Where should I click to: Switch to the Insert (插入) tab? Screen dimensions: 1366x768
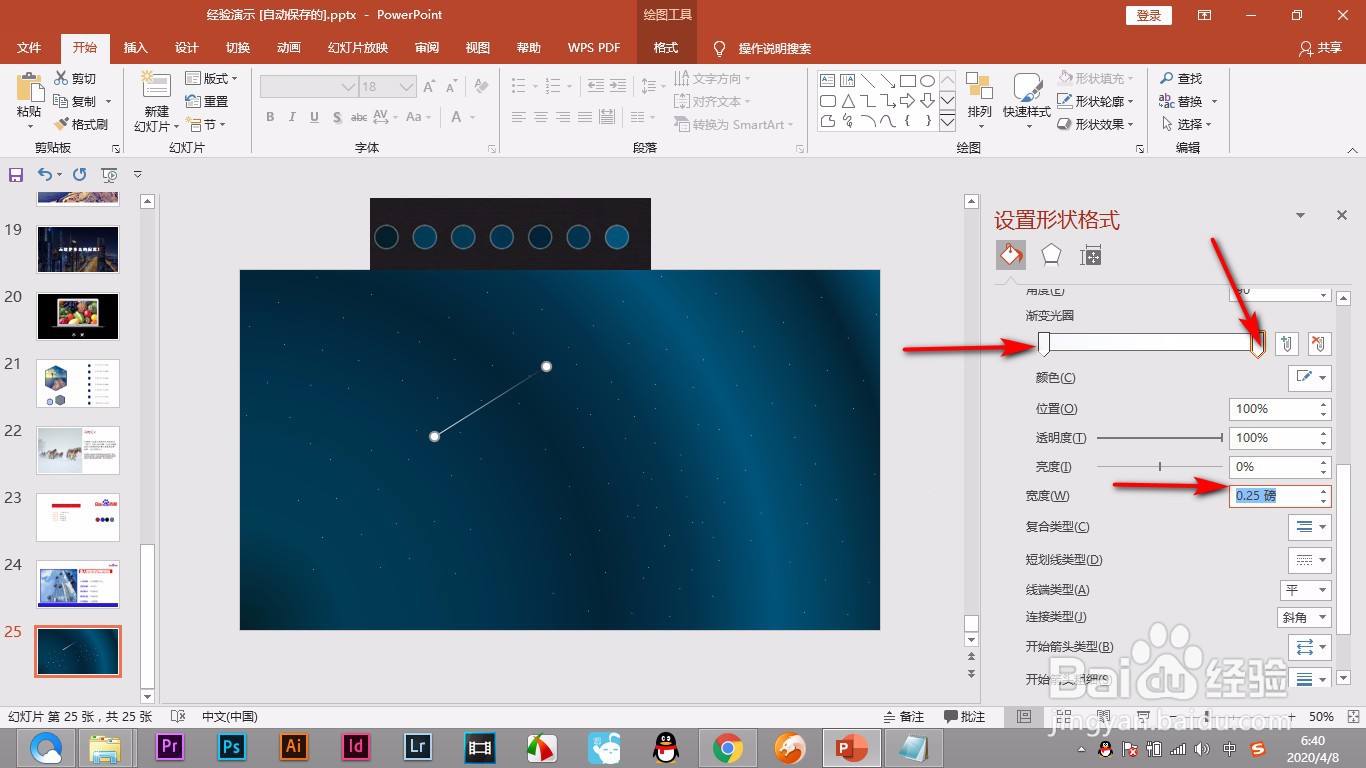click(135, 48)
